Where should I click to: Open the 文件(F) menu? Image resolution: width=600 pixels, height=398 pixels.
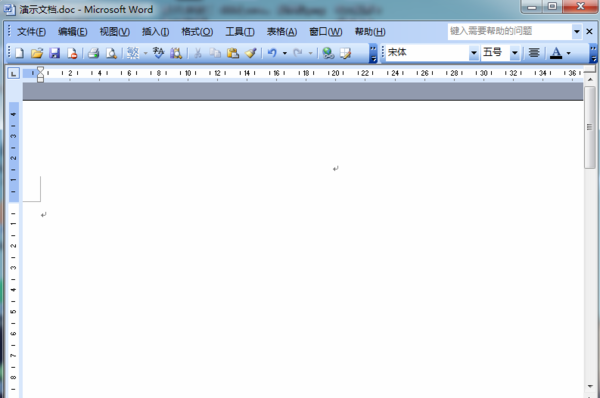click(31, 32)
